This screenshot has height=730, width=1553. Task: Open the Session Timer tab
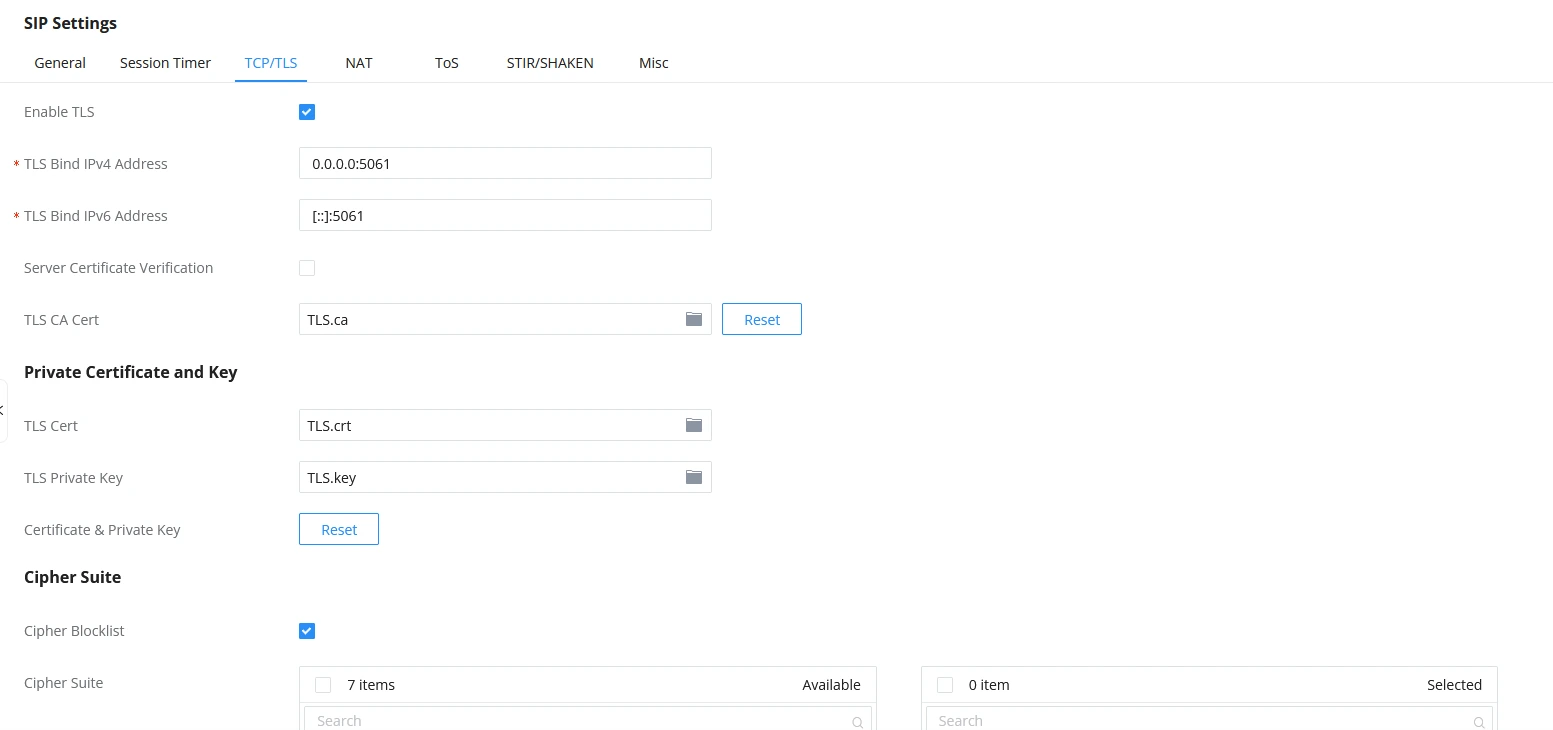165,63
